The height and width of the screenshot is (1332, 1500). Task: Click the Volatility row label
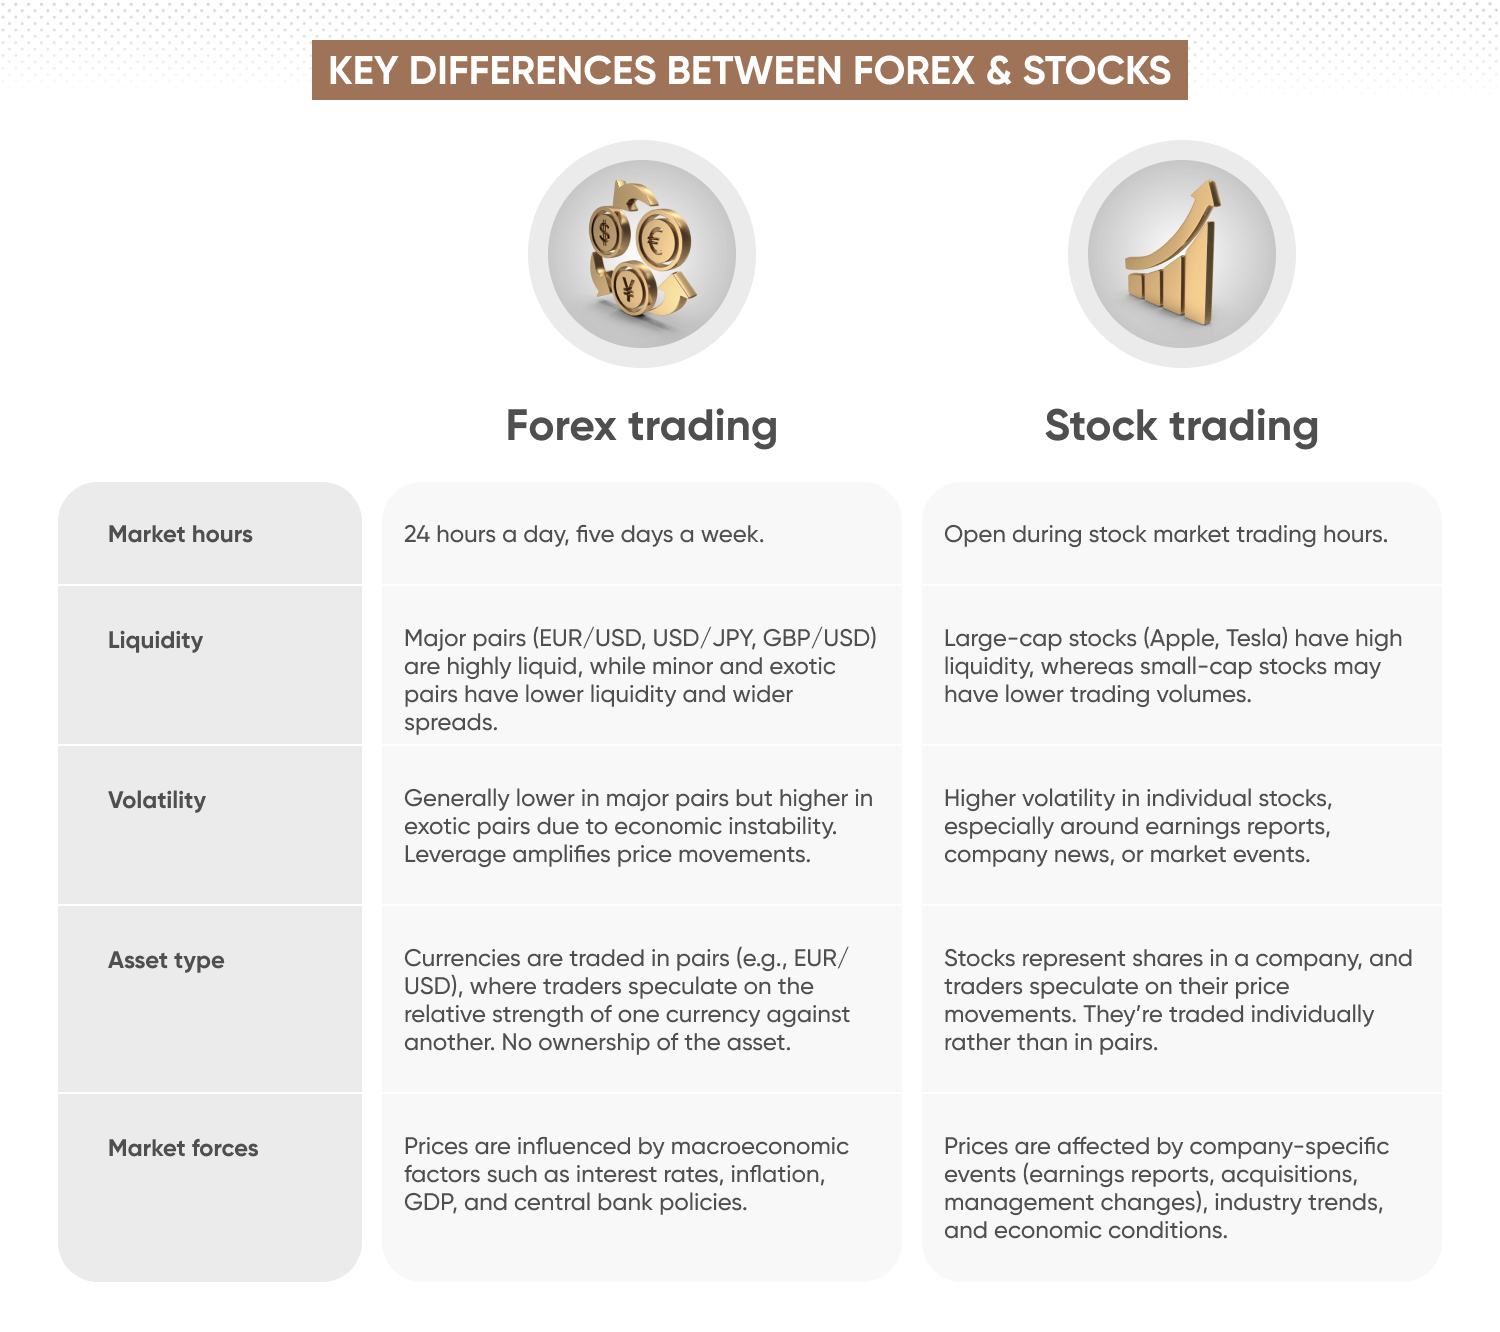click(x=157, y=800)
